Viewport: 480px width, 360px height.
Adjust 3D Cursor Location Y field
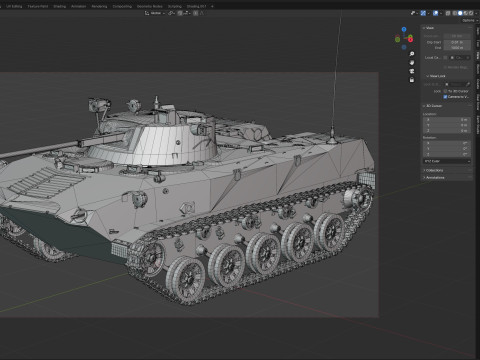point(447,125)
